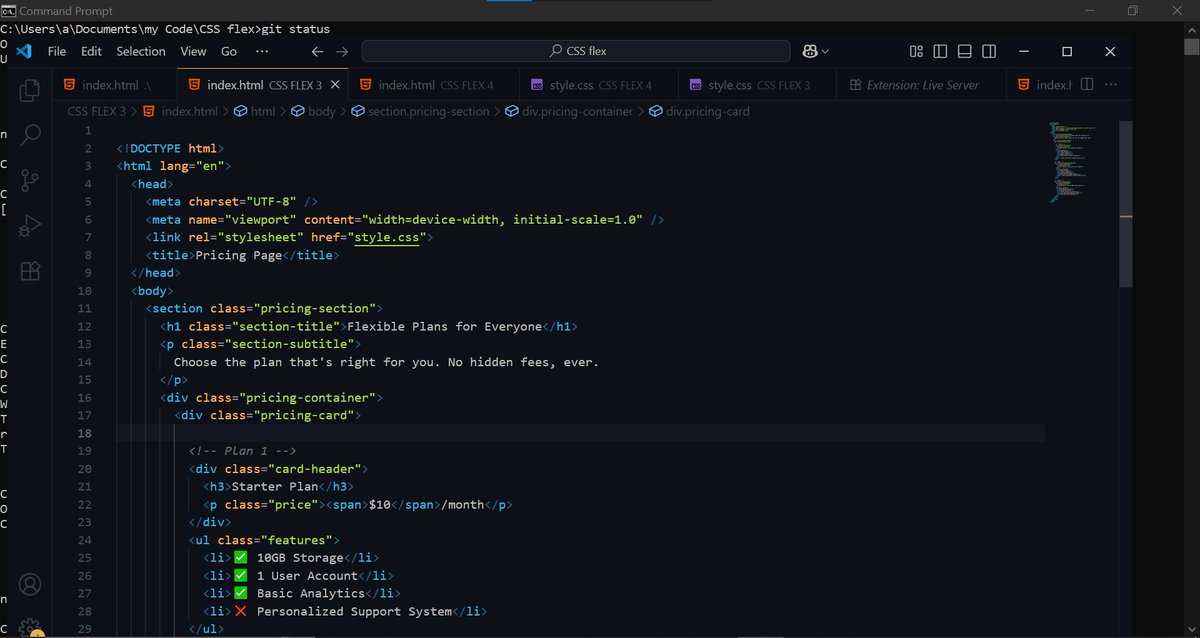Toggle the secondary side bar
1200x638 pixels.
[988, 51]
